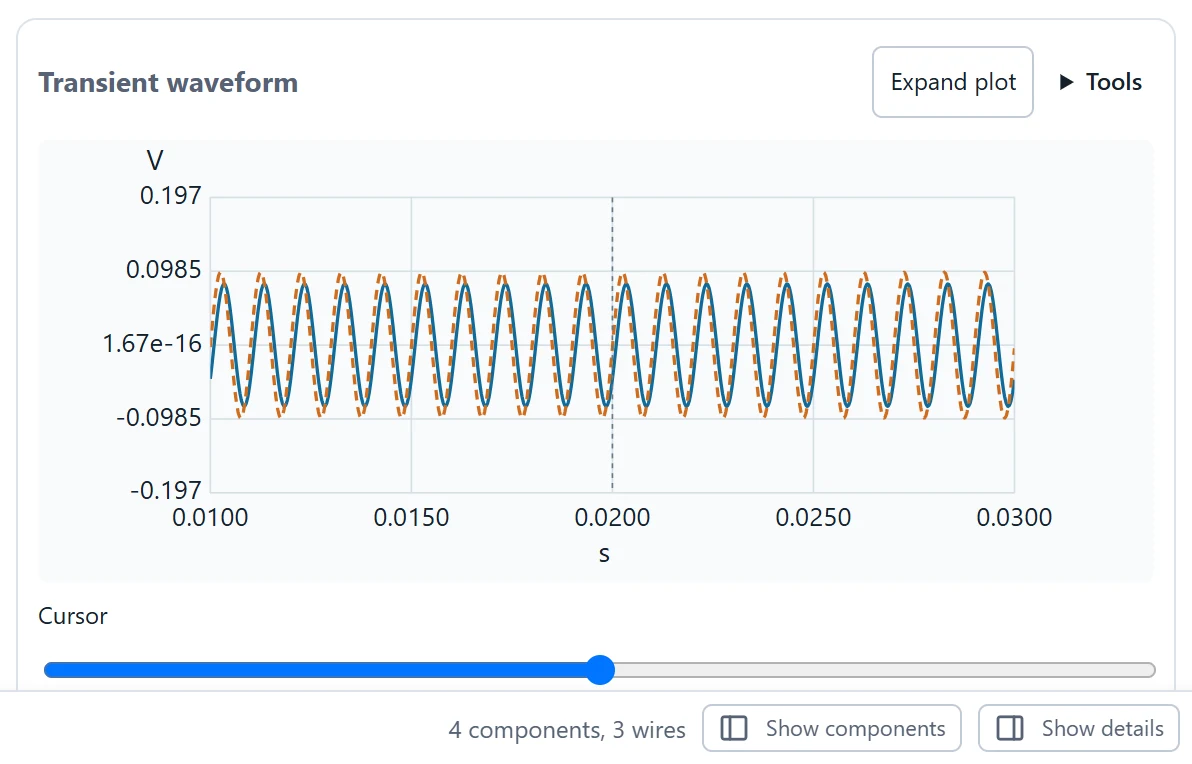Expand the Tools disclosure triangle

(1067, 82)
